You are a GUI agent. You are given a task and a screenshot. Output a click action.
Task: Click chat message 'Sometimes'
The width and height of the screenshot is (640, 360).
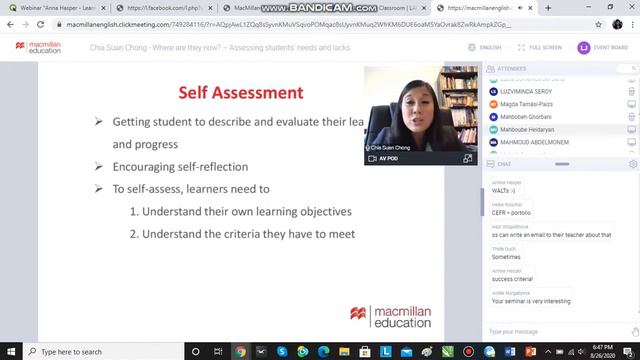coord(506,257)
